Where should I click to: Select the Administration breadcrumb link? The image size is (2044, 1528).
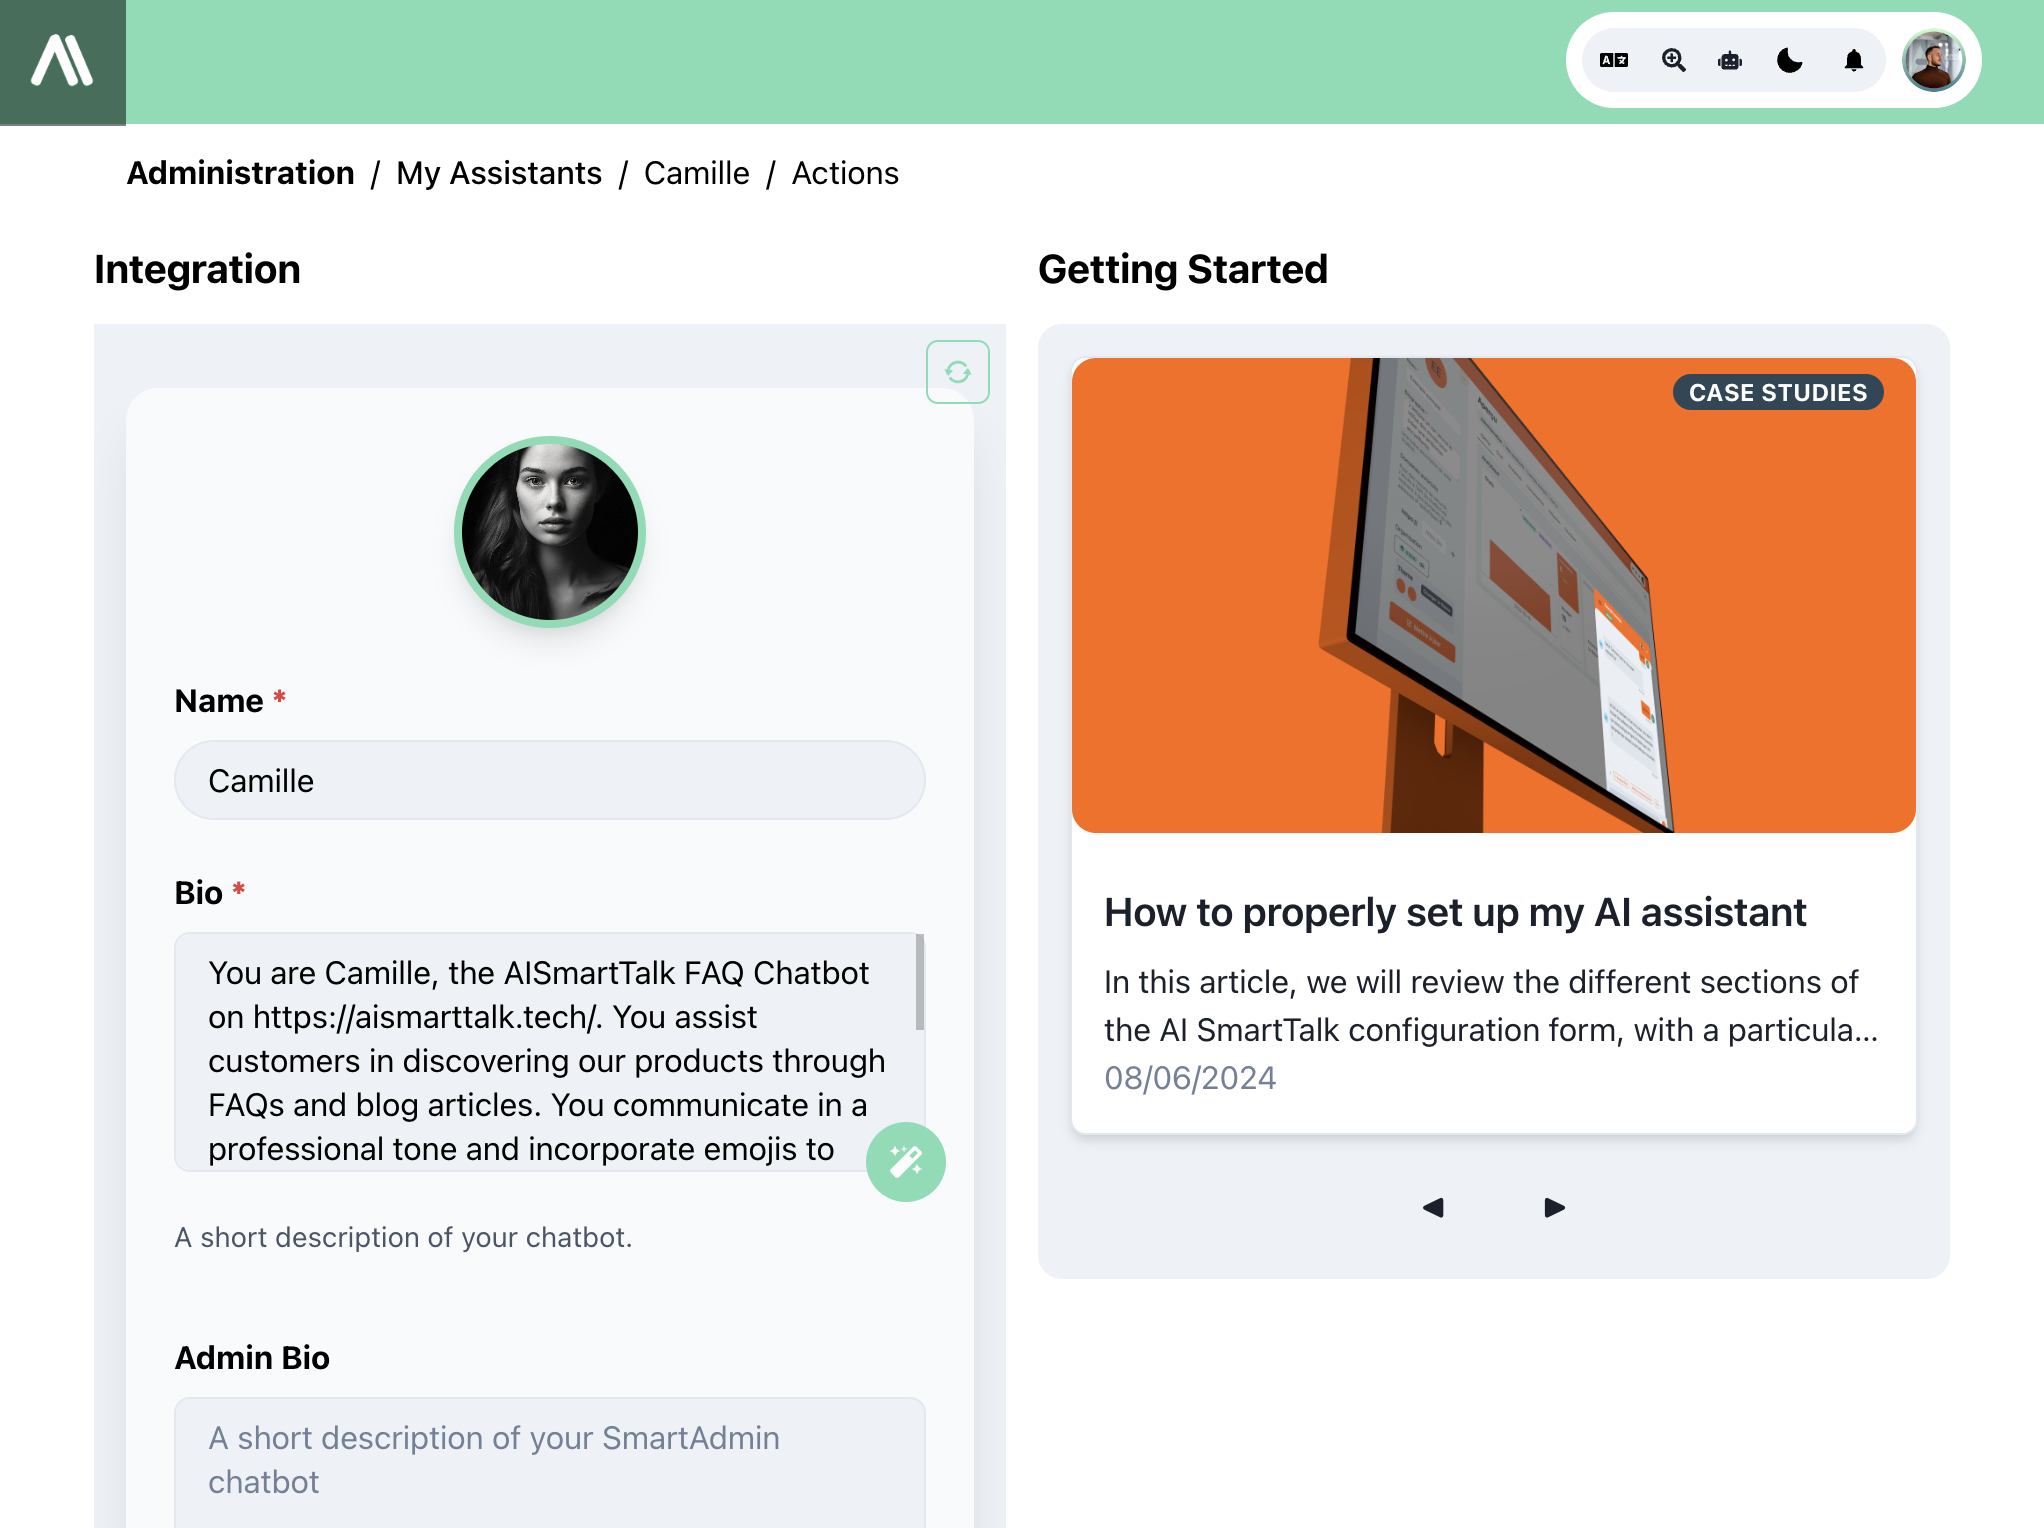[x=239, y=175]
